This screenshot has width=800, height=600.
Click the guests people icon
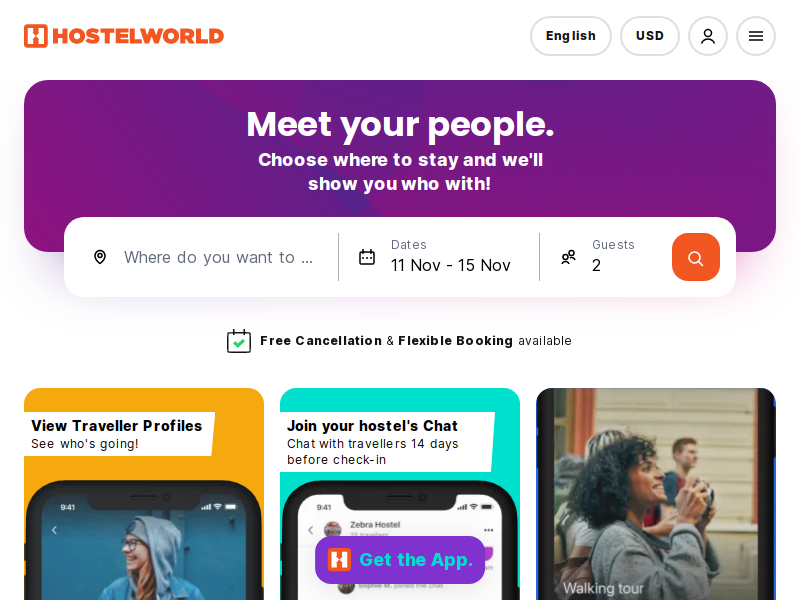[x=568, y=257]
